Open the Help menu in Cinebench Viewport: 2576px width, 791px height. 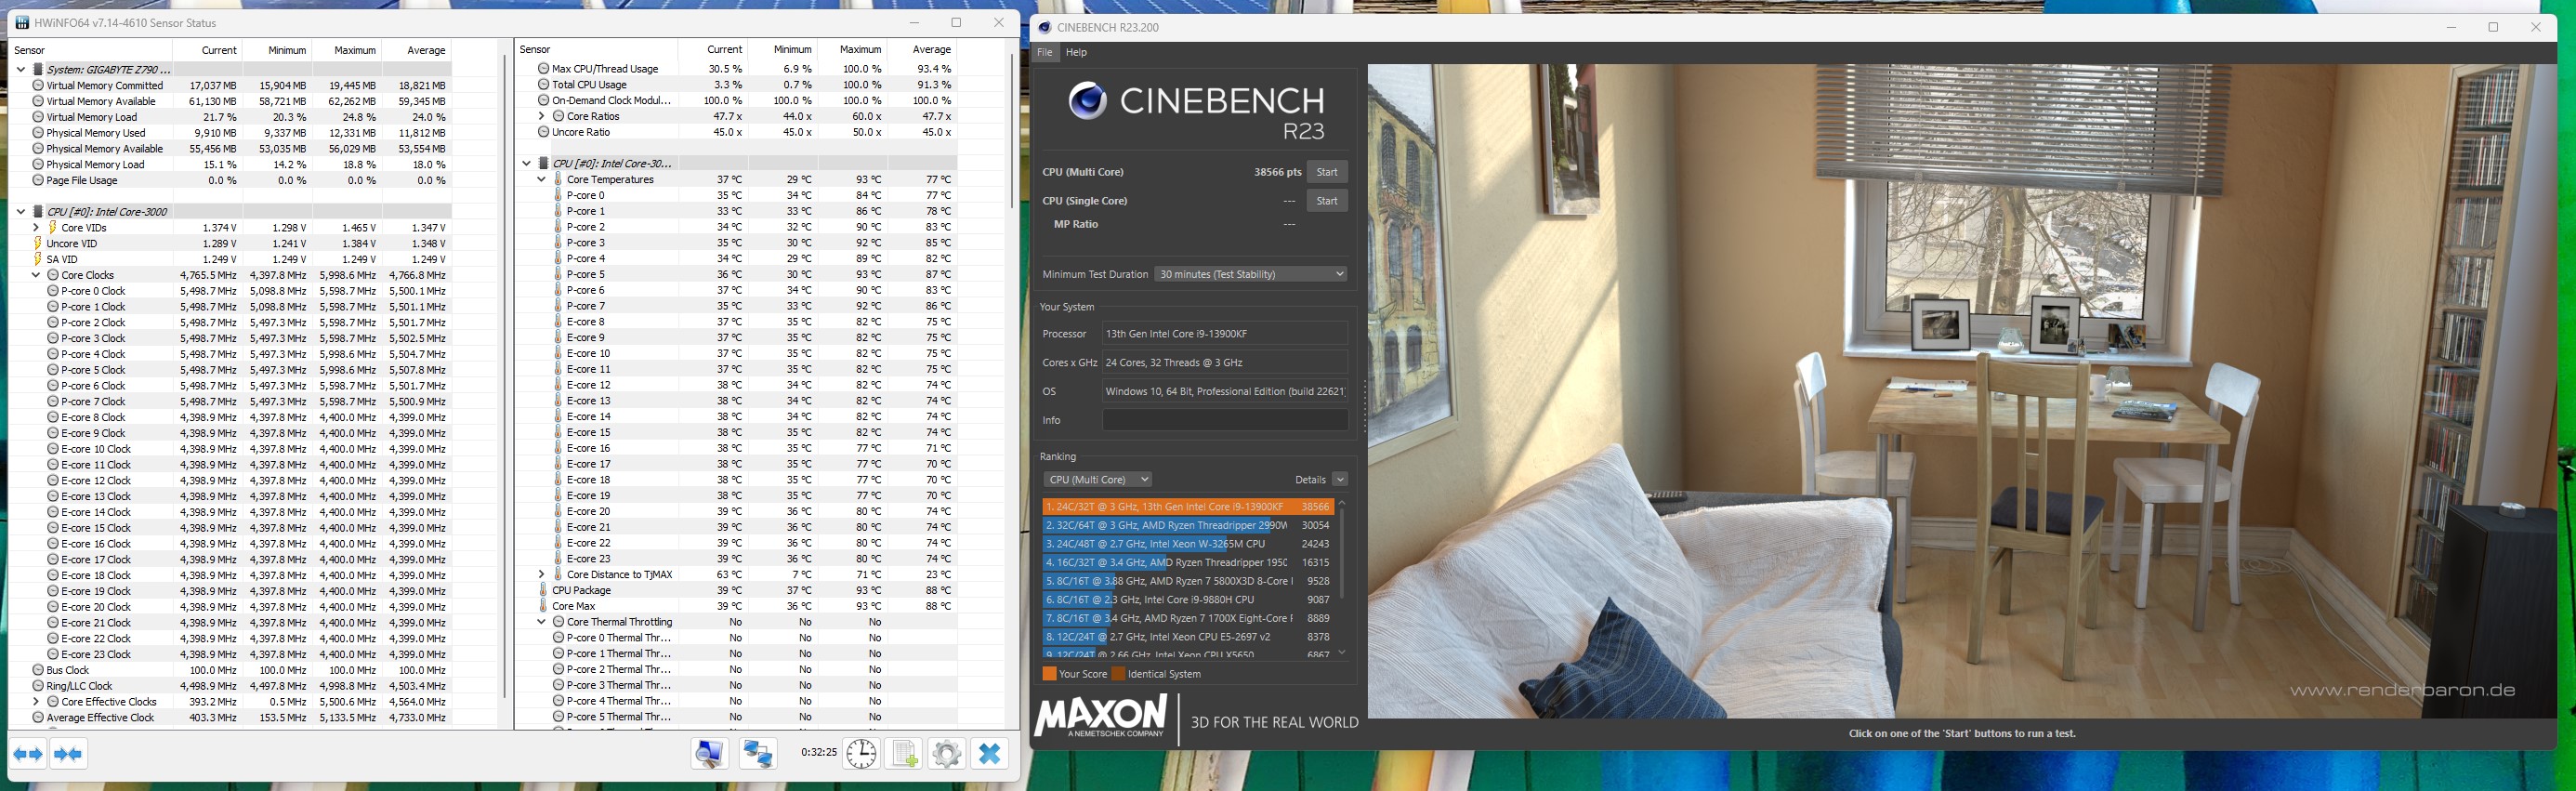coord(1076,52)
